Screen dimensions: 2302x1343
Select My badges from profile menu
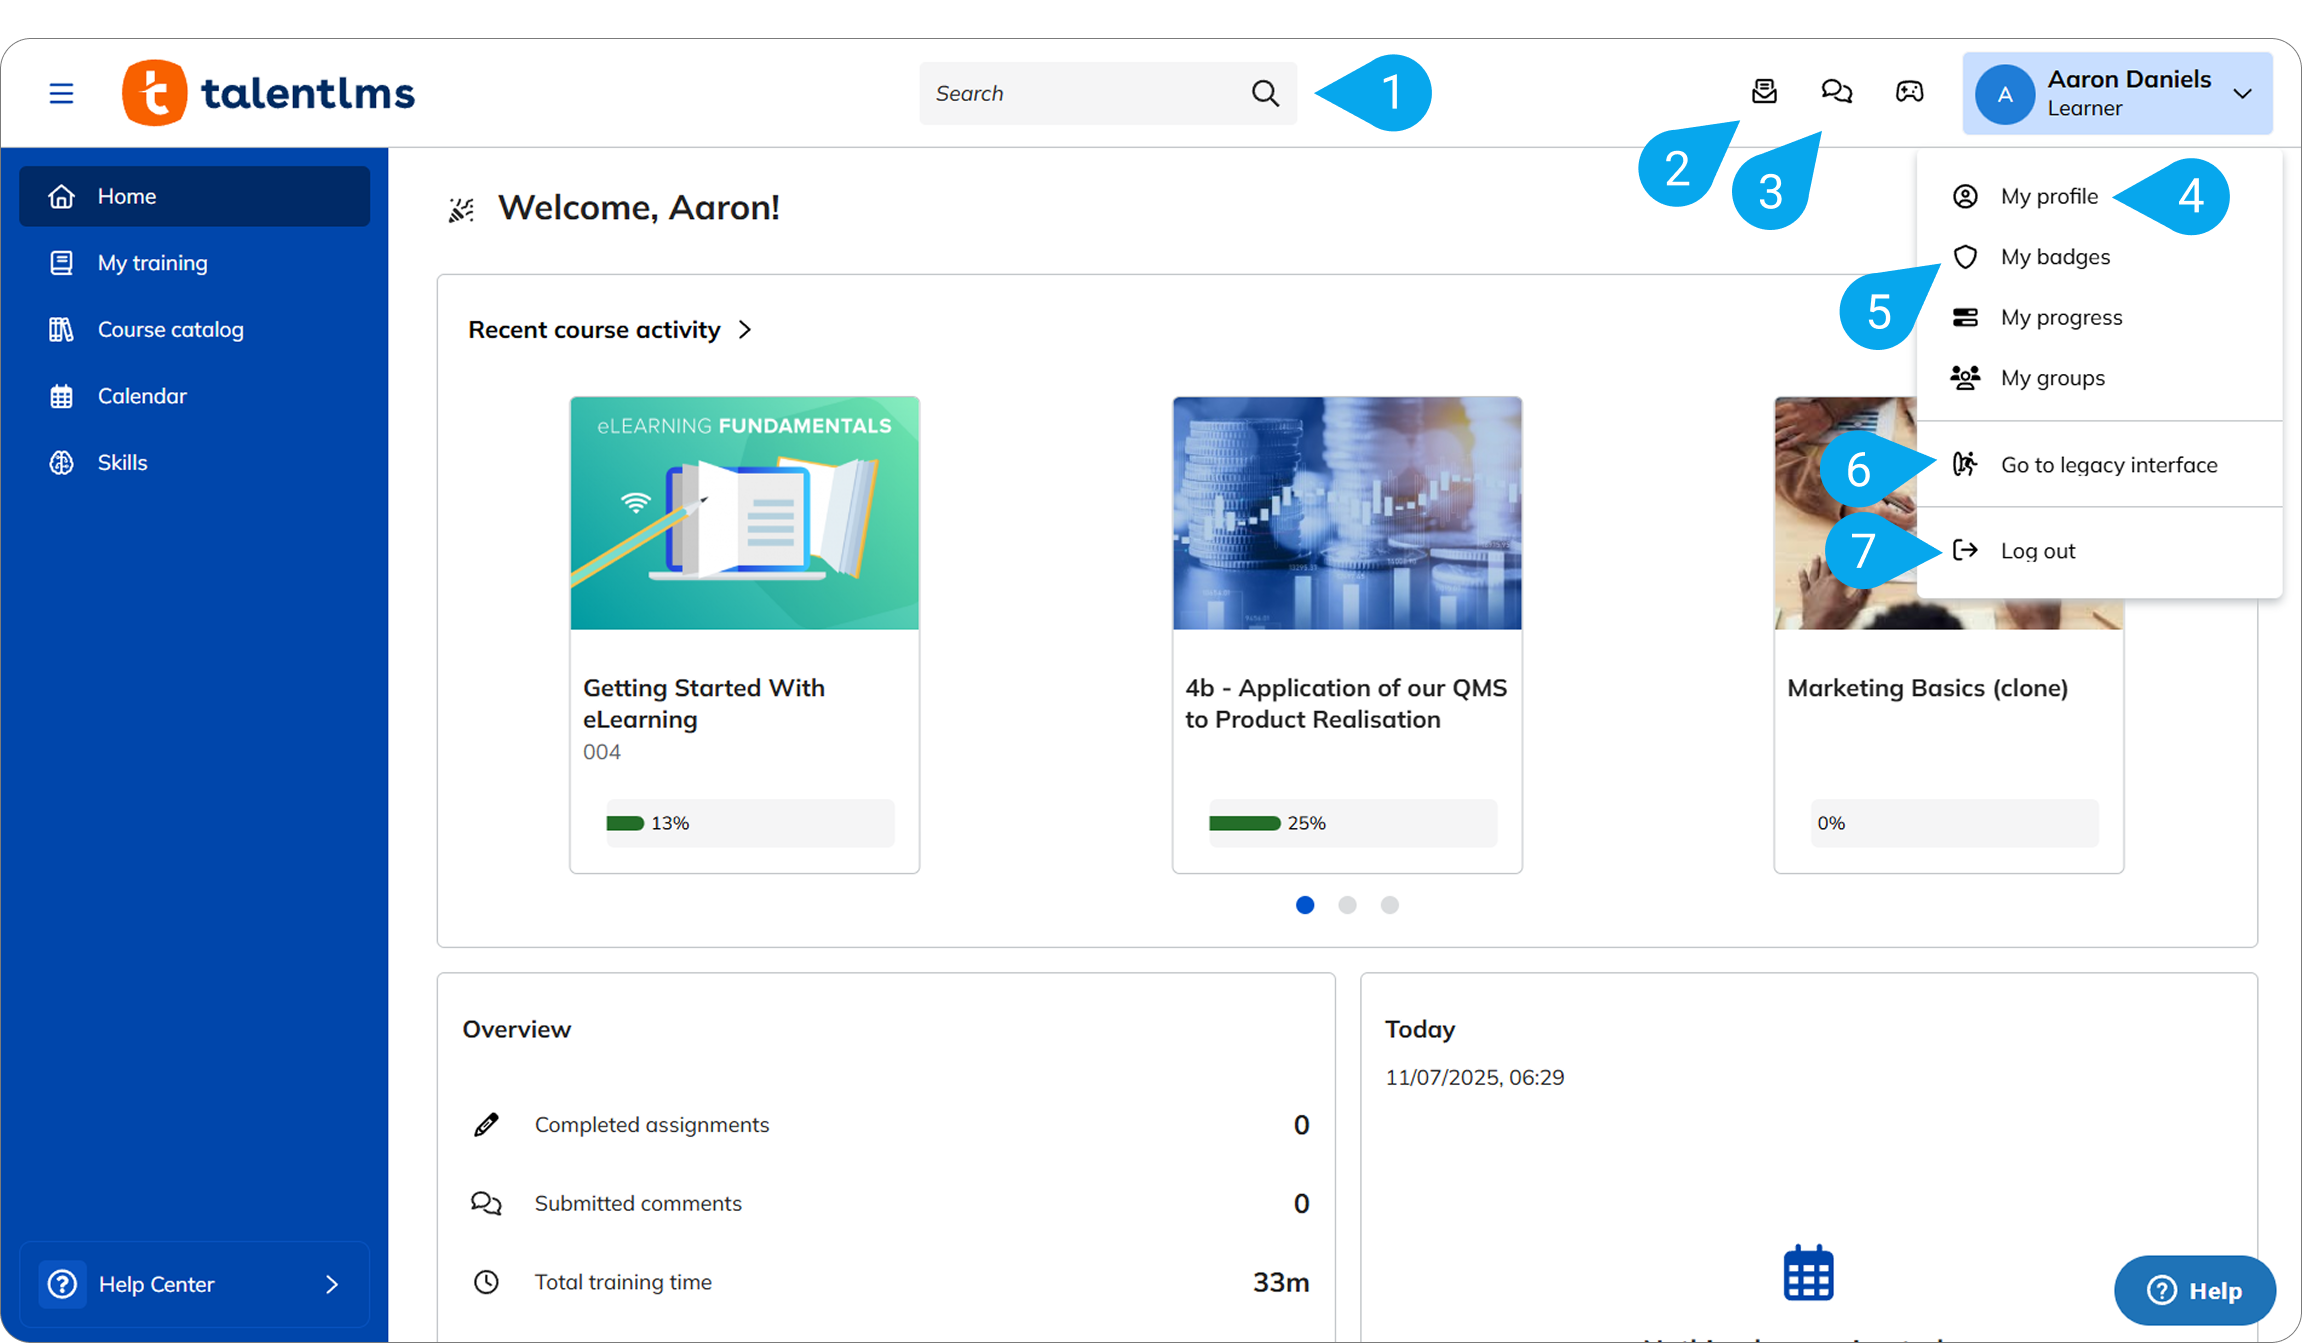click(2055, 257)
